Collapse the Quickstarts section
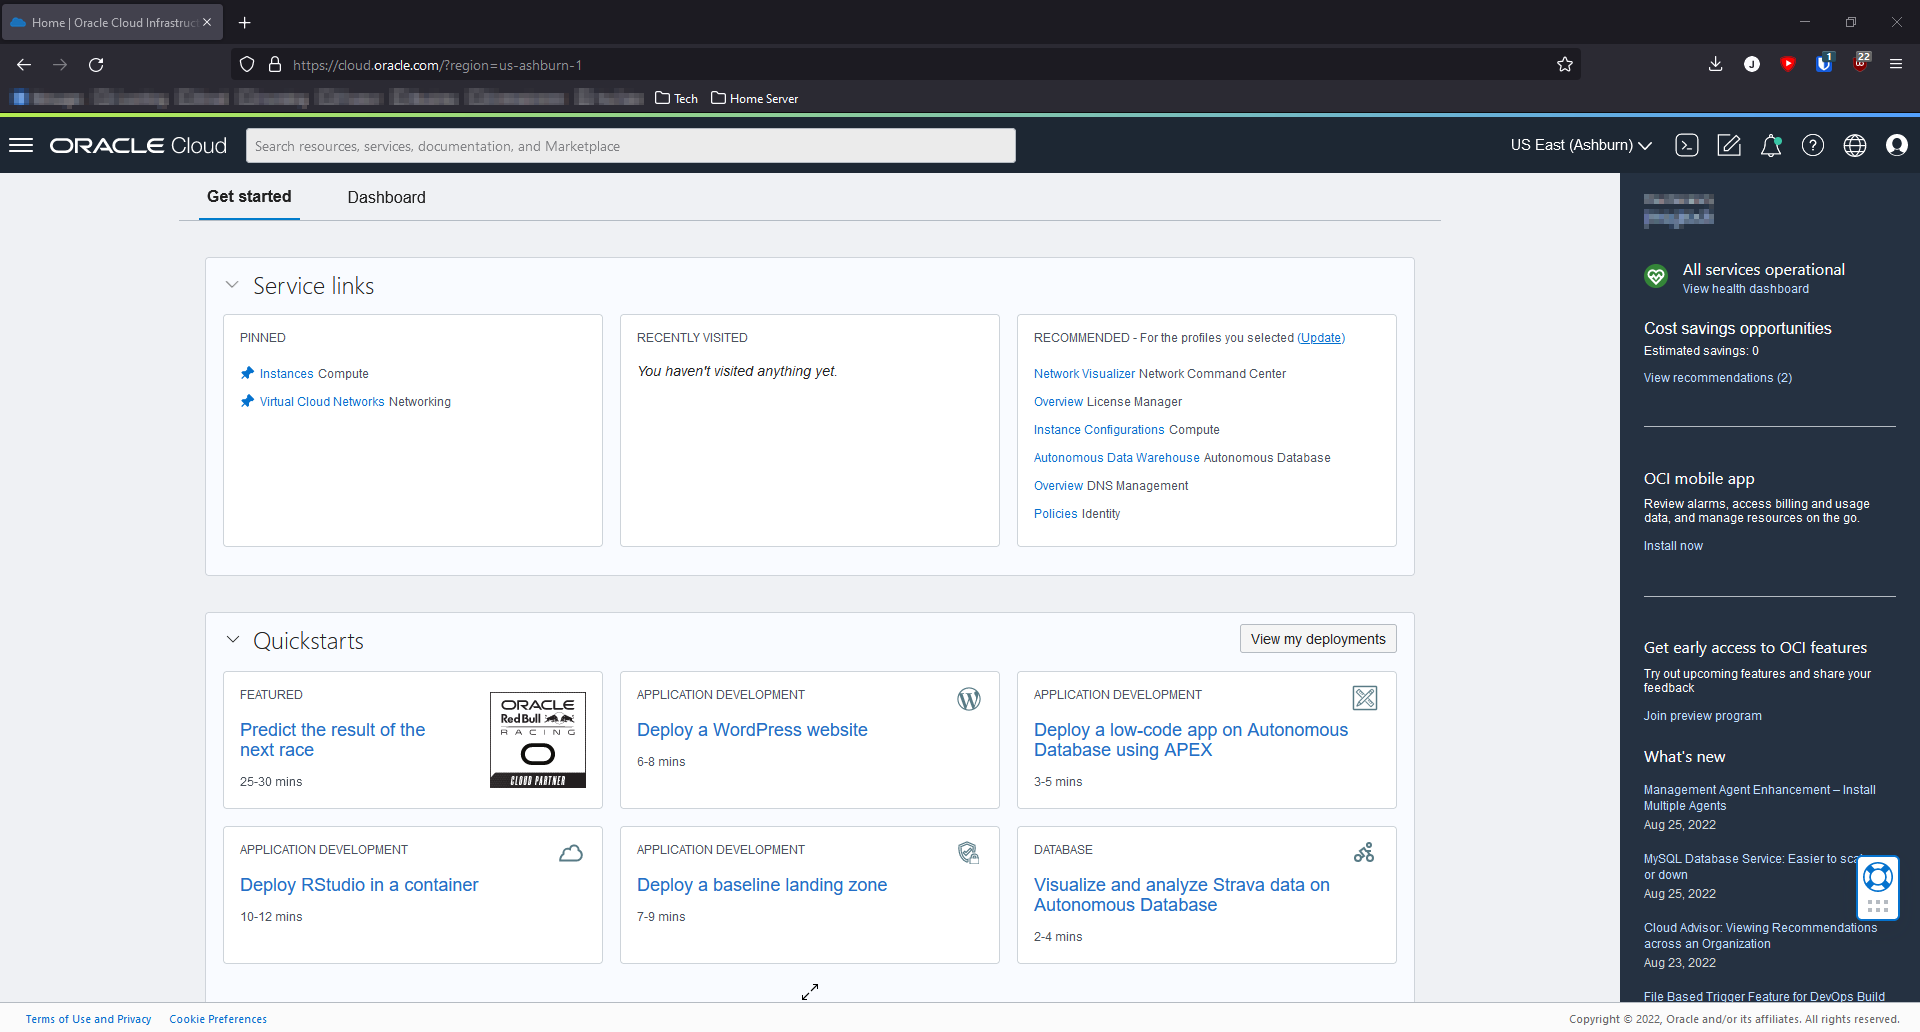This screenshot has width=1920, height=1032. click(232, 640)
